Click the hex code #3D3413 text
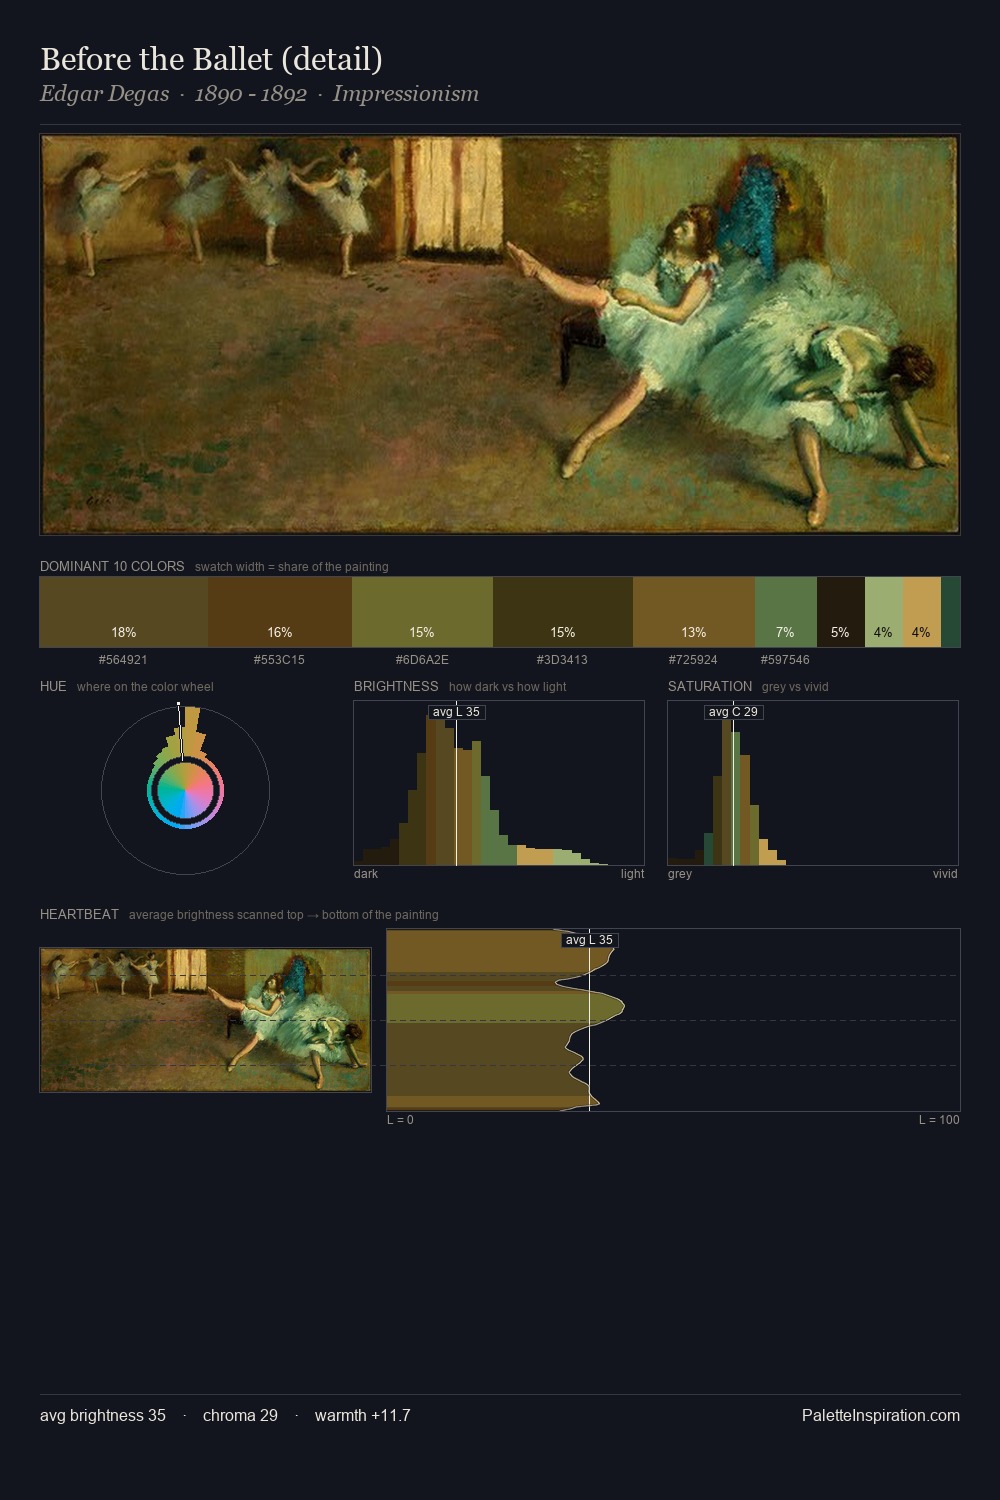Screen dimensions: 1000x1500 coord(562,660)
